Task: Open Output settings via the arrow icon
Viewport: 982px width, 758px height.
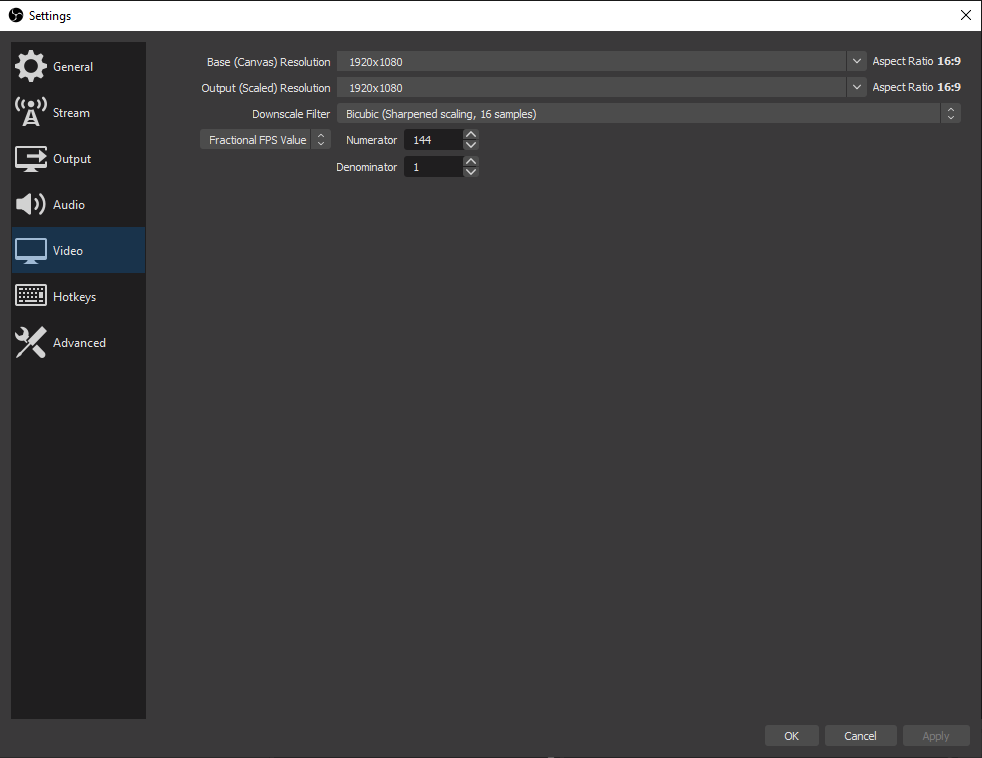Action: 30,158
